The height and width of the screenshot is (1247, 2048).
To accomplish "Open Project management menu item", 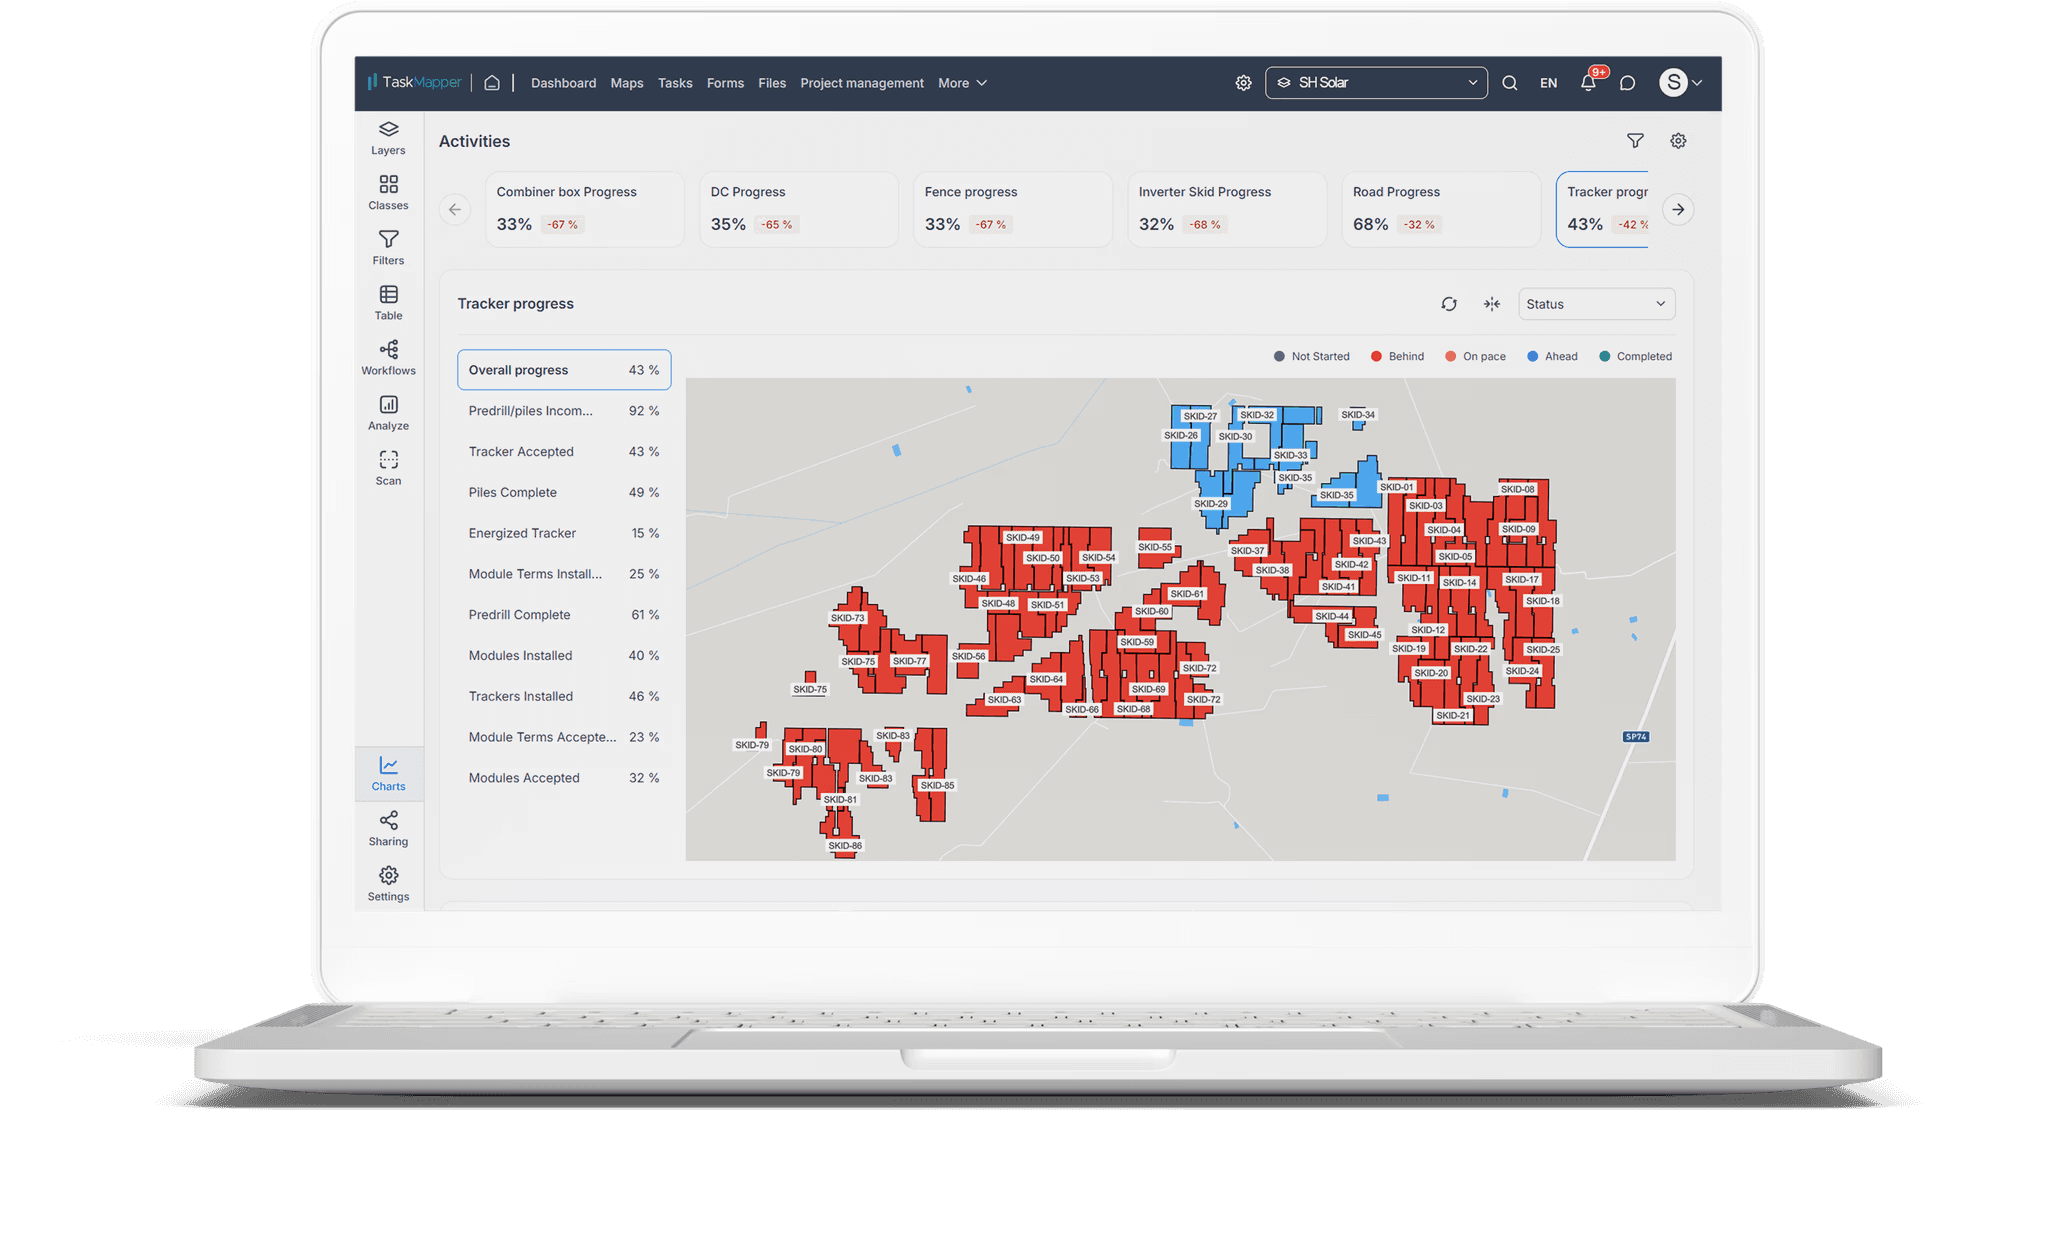I will (861, 83).
